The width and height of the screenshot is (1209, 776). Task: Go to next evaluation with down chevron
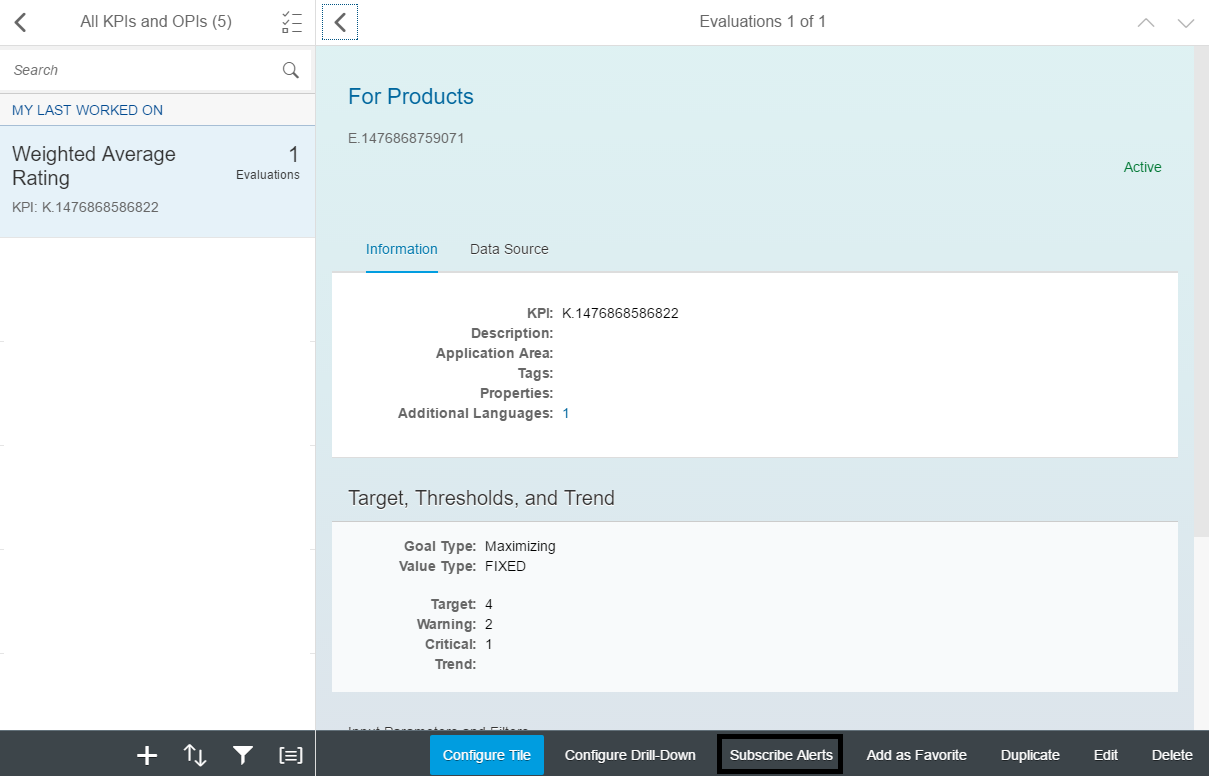(1185, 22)
